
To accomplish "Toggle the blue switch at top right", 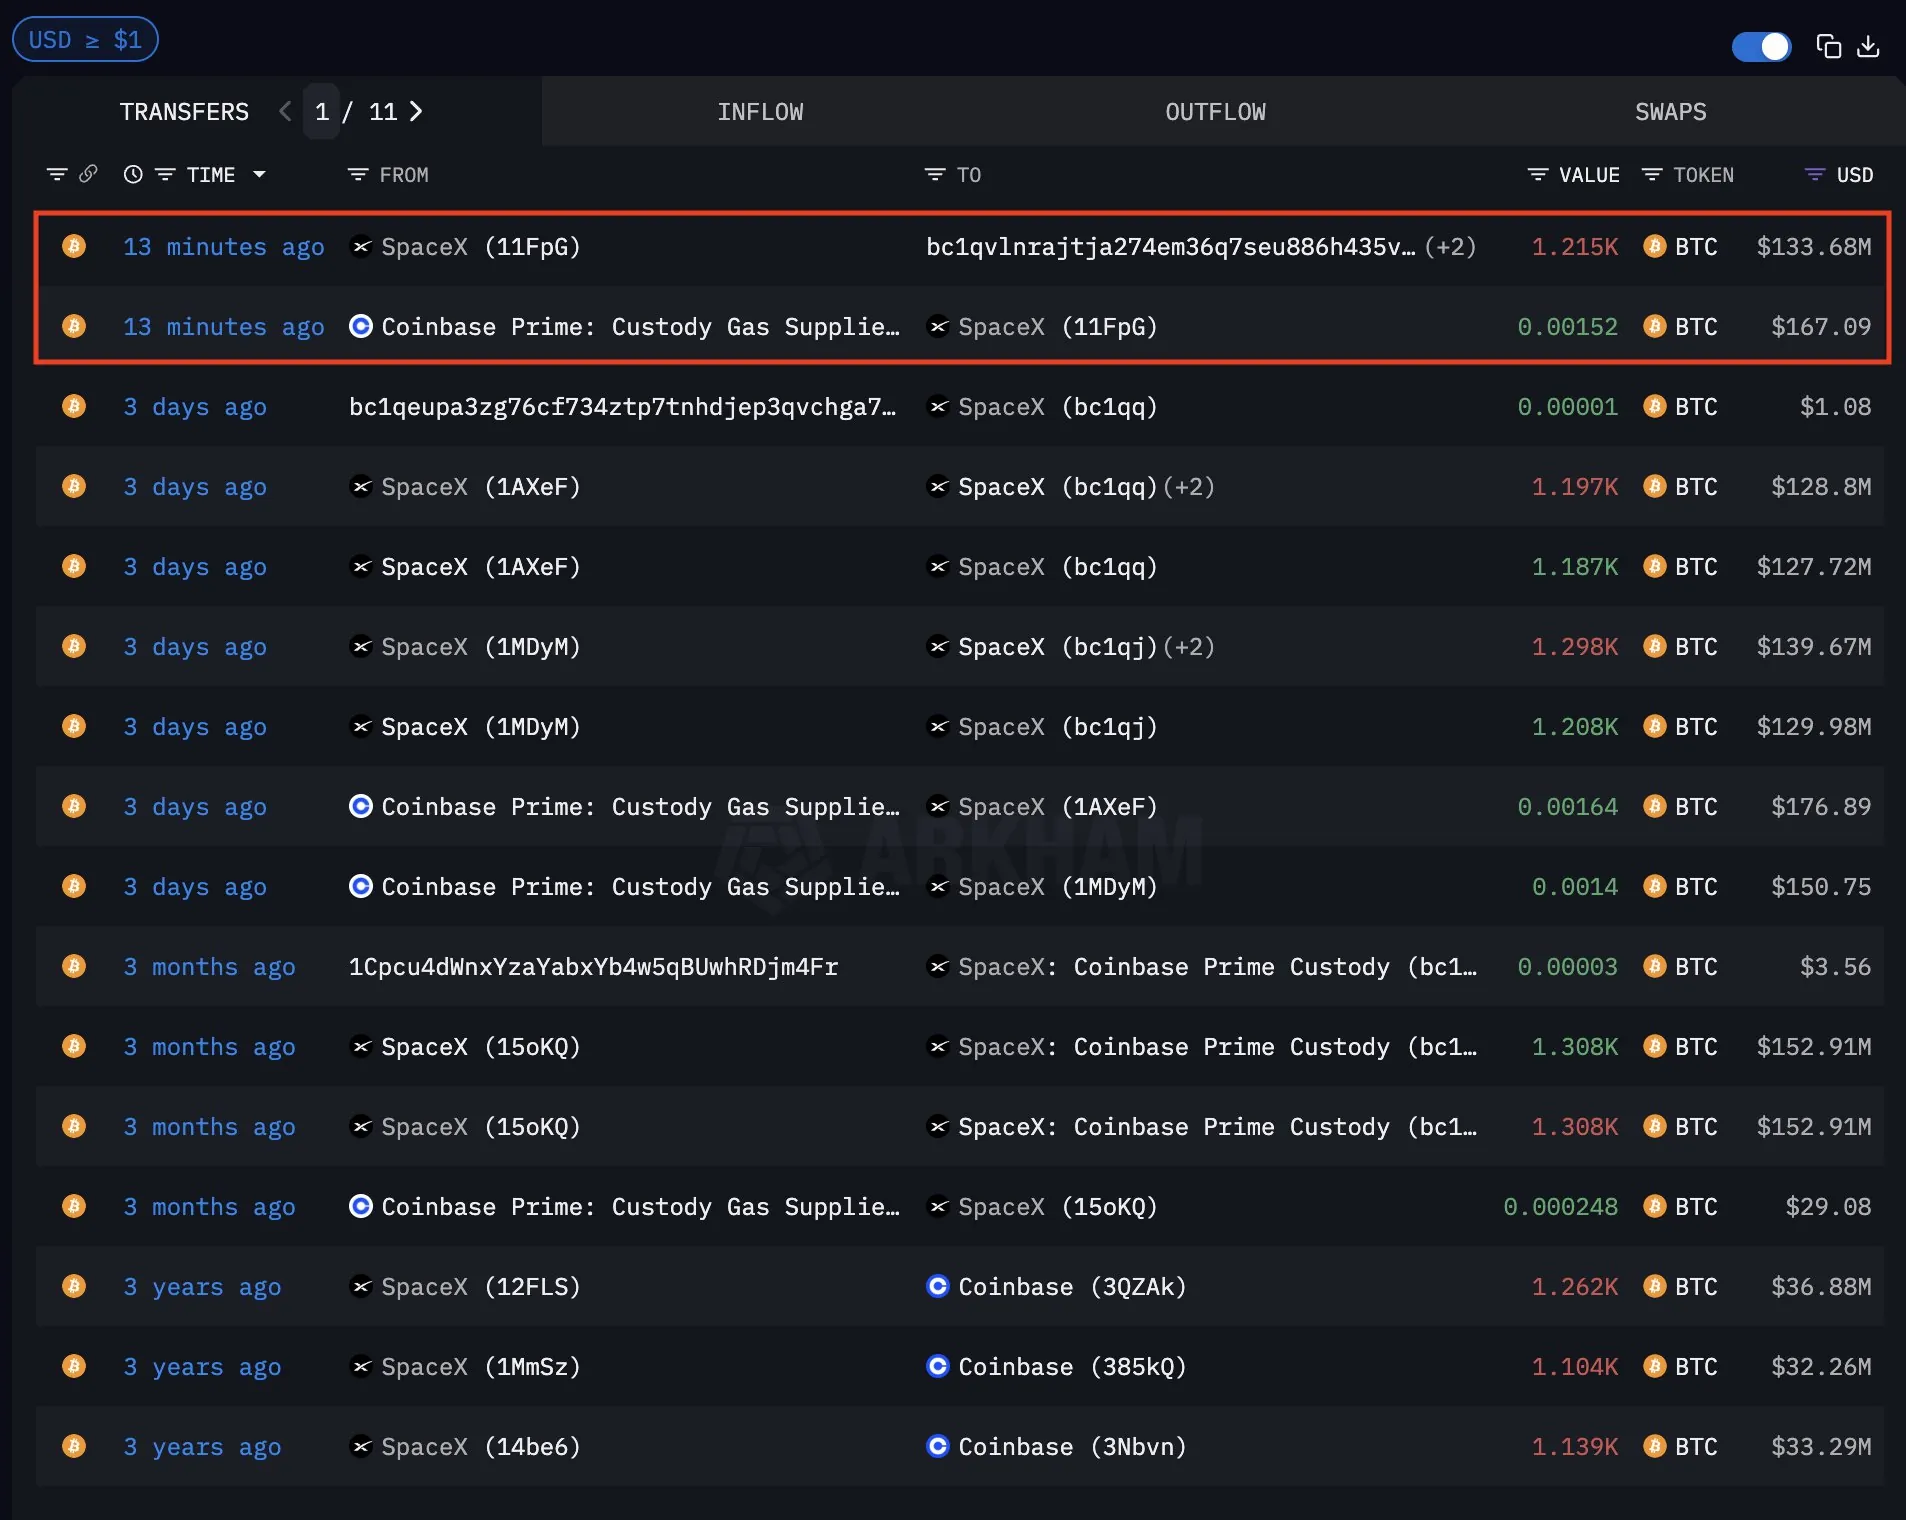I will pyautogui.click(x=1761, y=46).
